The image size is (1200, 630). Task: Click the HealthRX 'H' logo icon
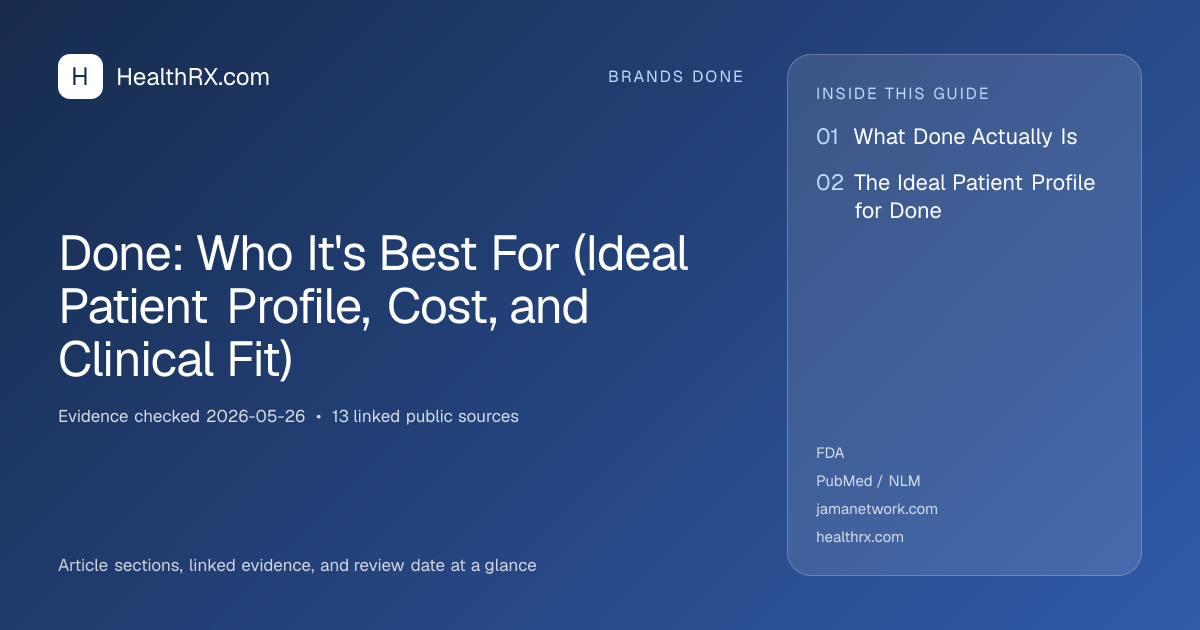click(x=80, y=77)
